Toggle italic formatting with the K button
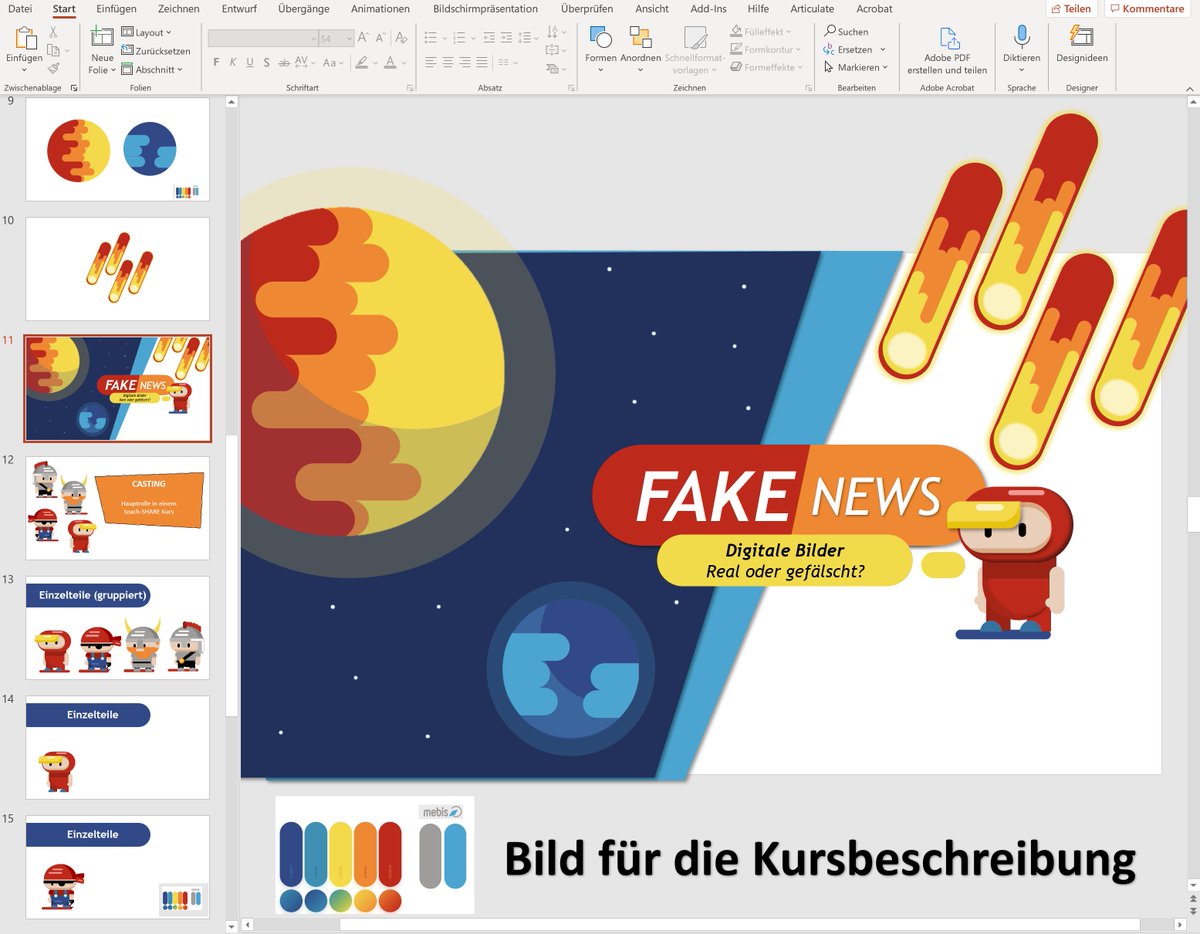 [233, 62]
